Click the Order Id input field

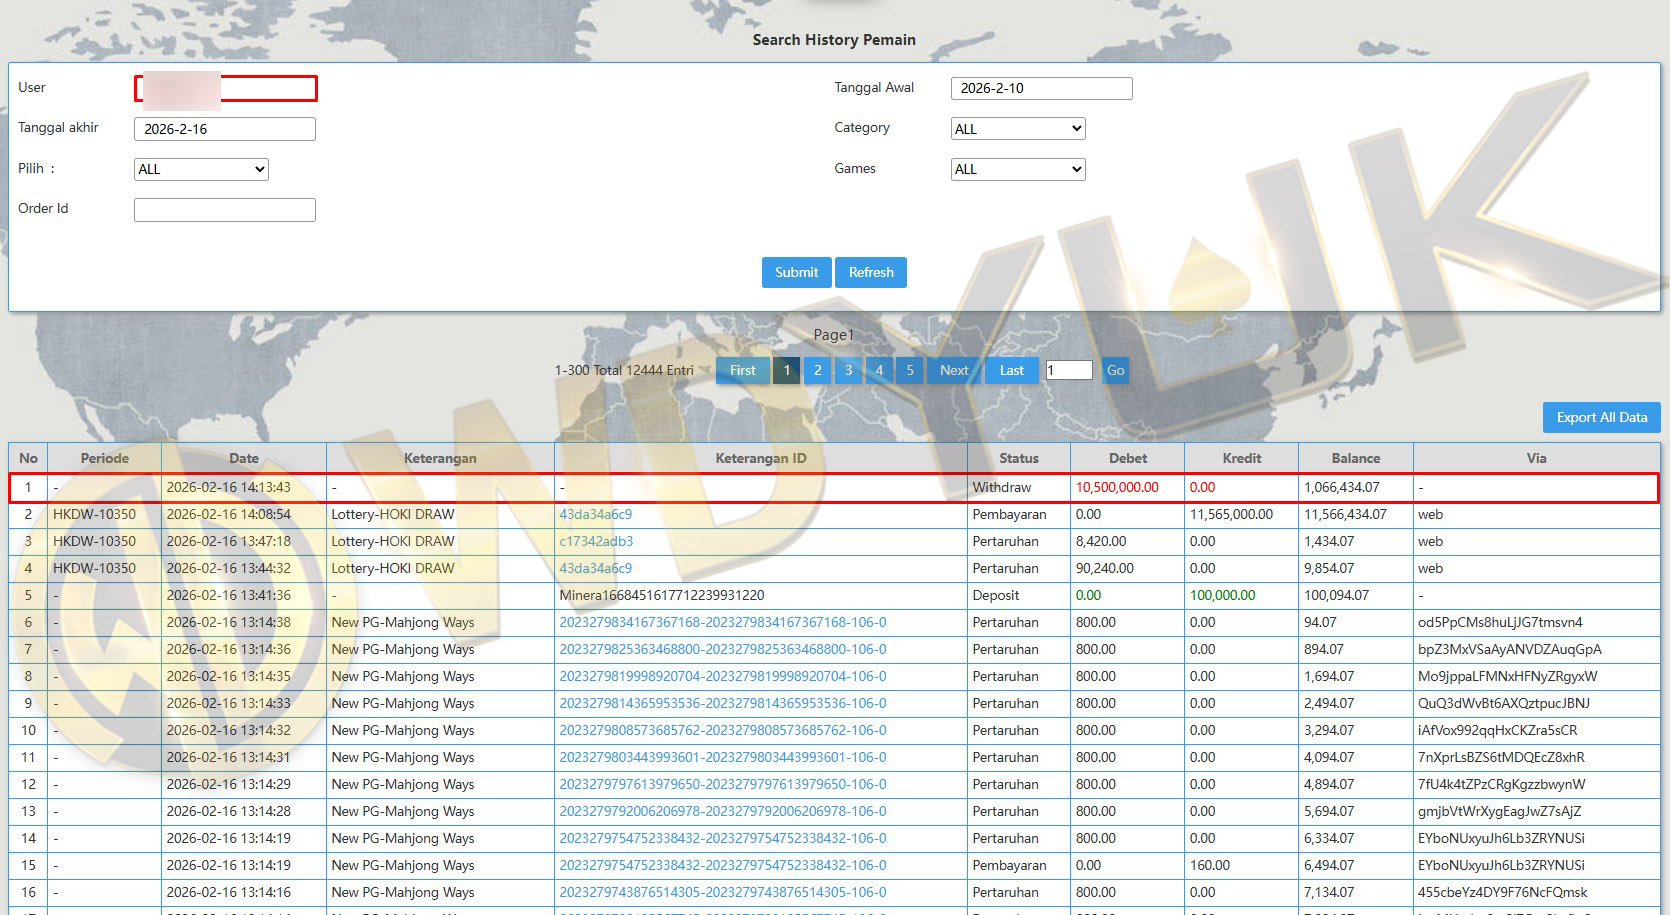pos(225,209)
